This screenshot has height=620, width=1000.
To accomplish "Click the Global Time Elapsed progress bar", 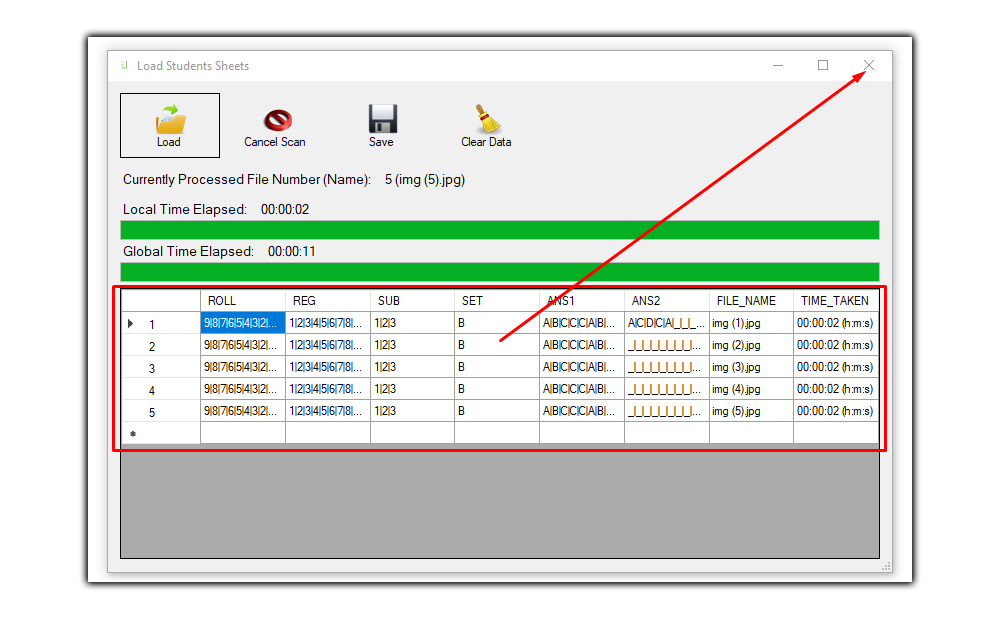I will click(500, 272).
